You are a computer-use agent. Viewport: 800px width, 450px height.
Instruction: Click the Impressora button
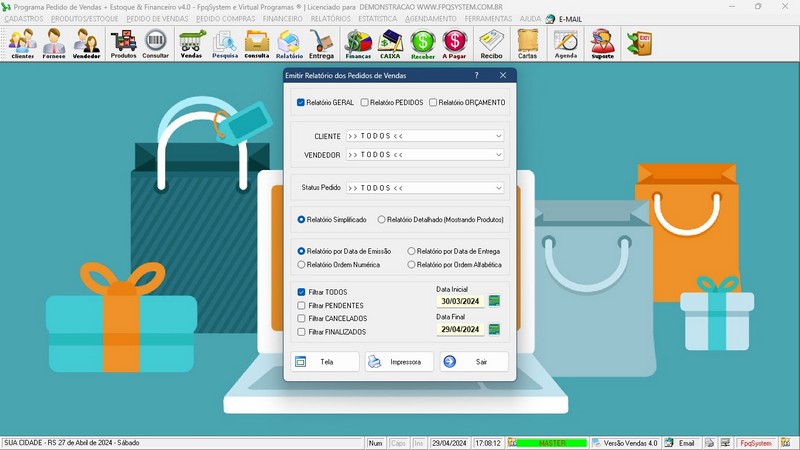pos(399,362)
